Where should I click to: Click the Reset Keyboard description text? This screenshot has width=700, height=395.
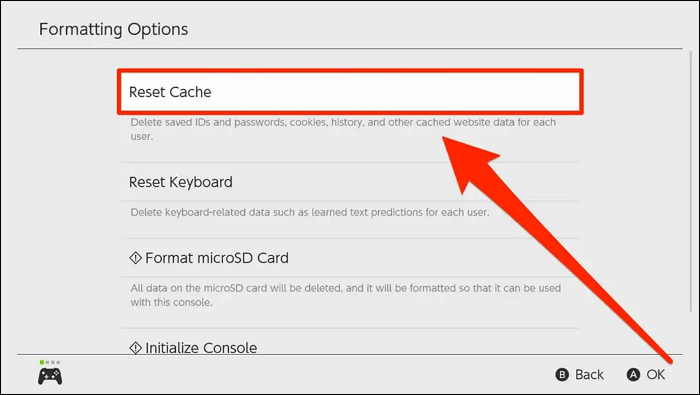click(x=310, y=212)
